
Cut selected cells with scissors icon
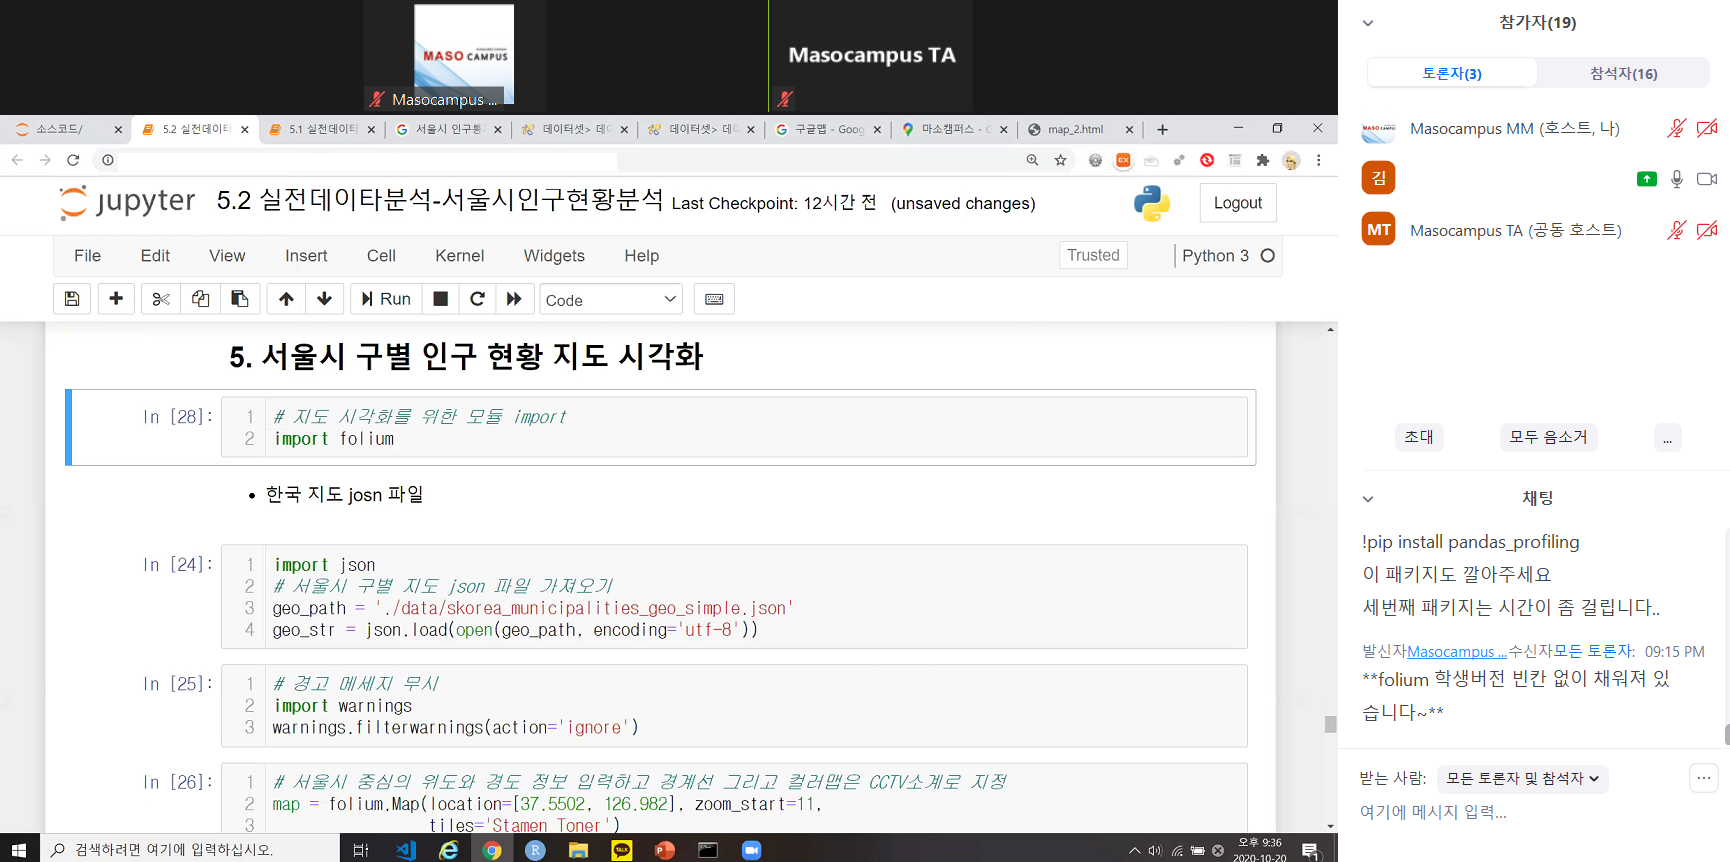click(161, 299)
